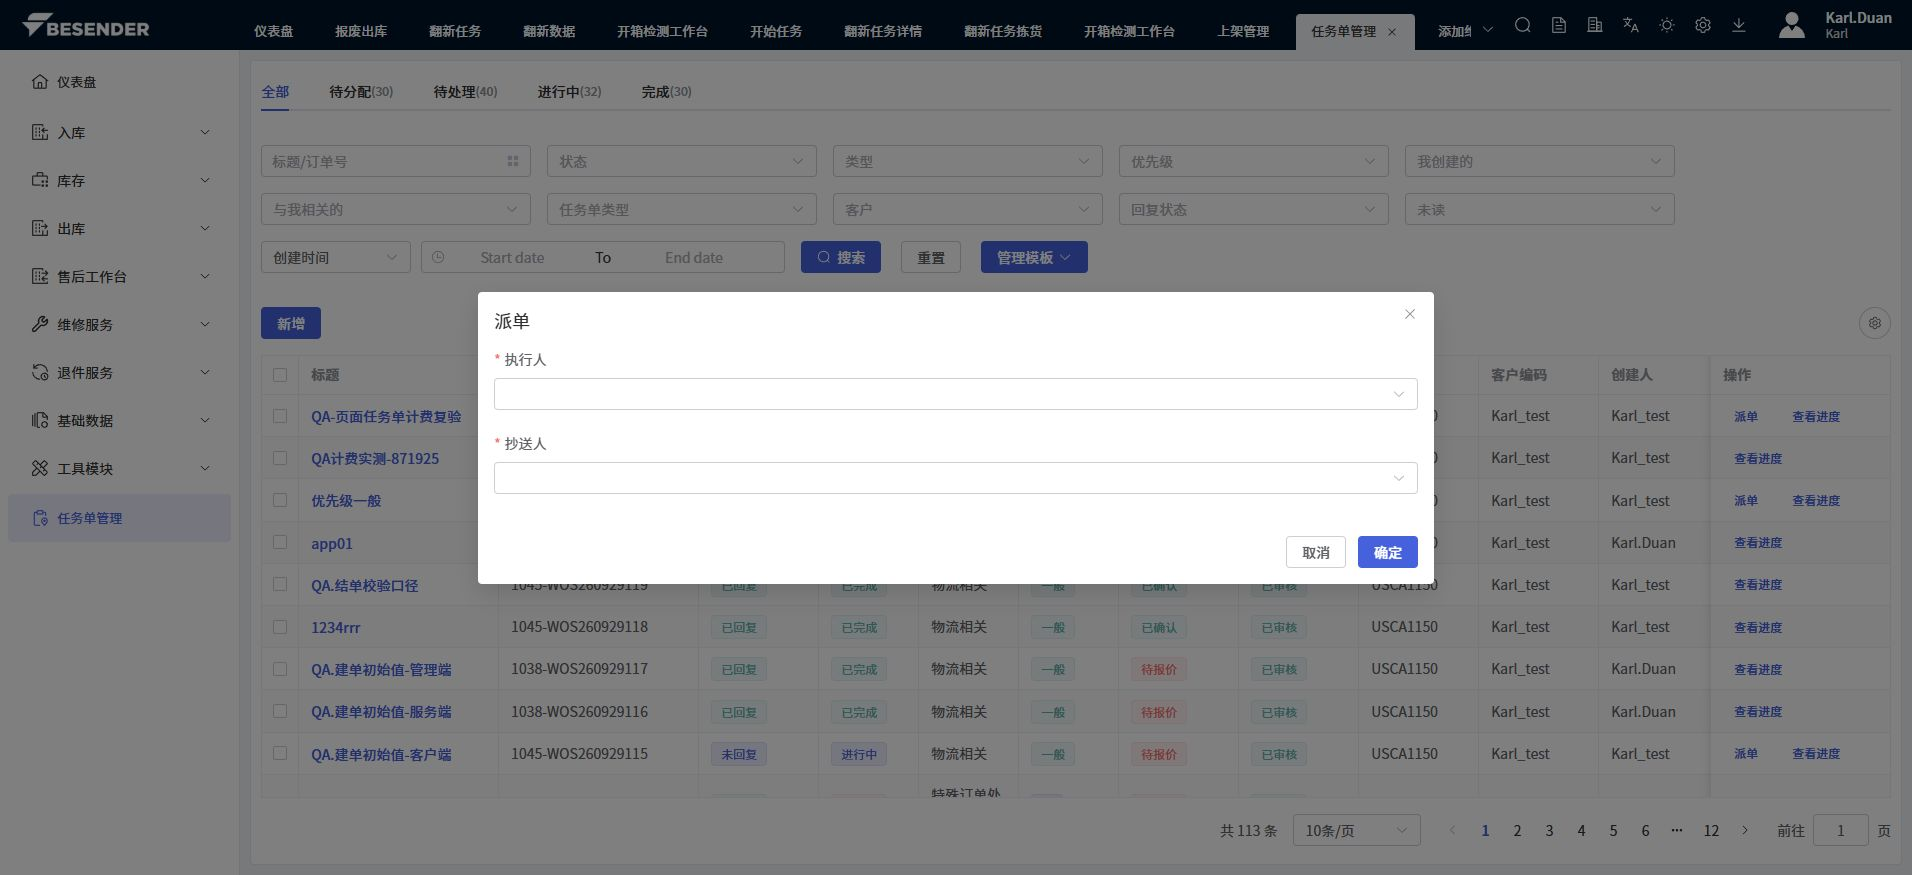Click the 取消 button in dialog

pos(1316,552)
